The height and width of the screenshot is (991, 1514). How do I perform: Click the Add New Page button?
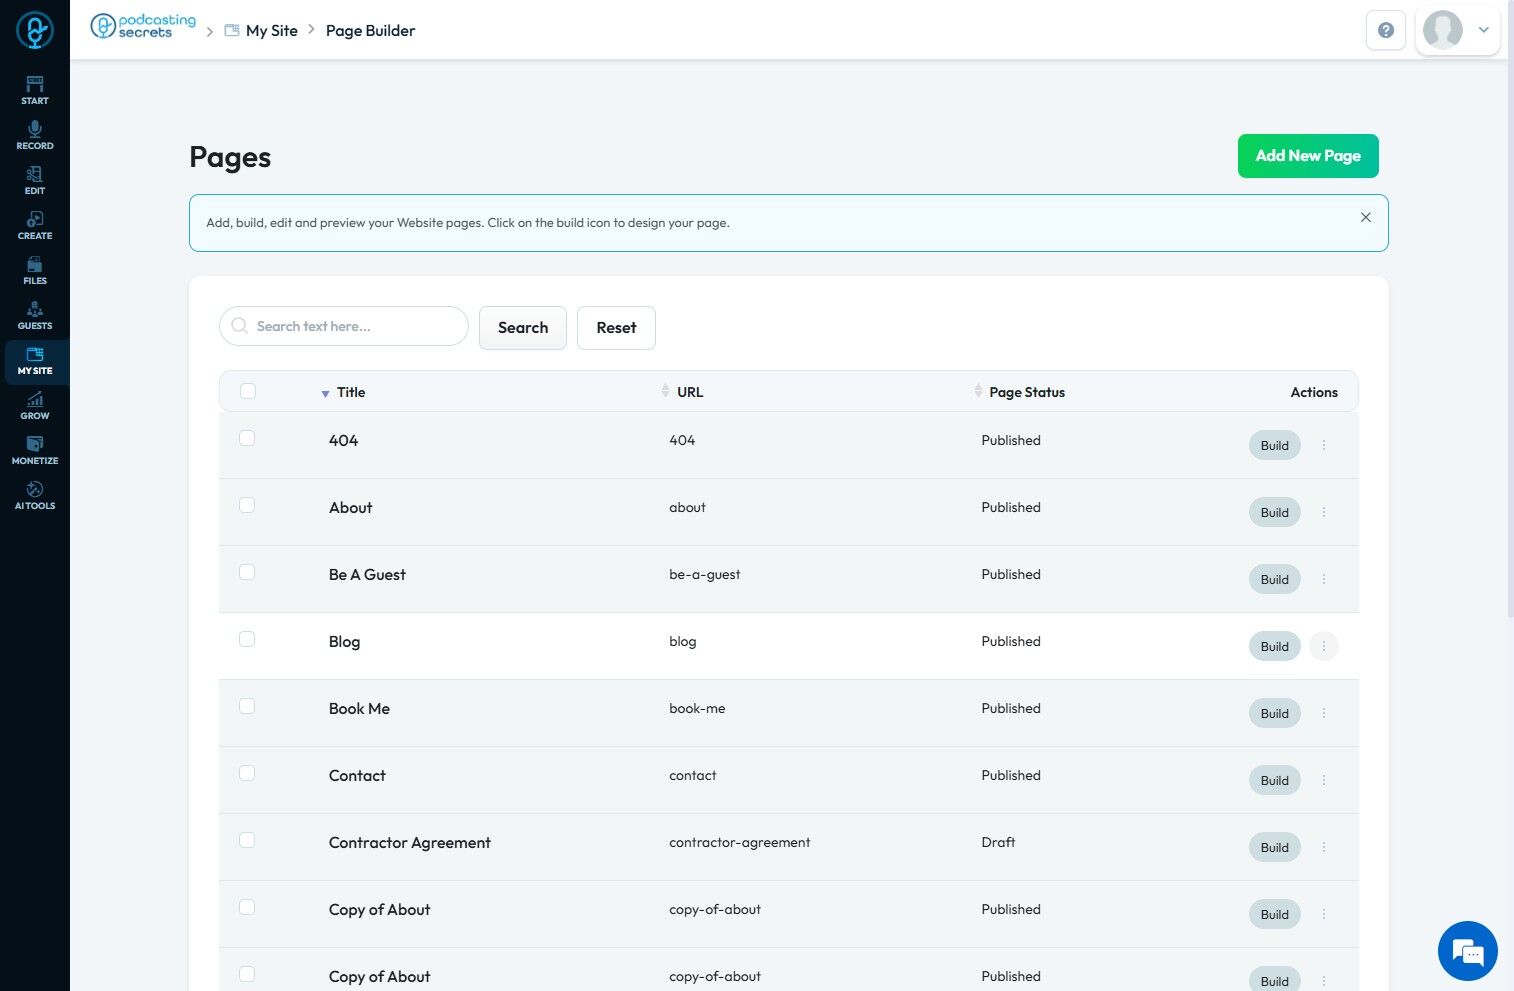coord(1308,156)
